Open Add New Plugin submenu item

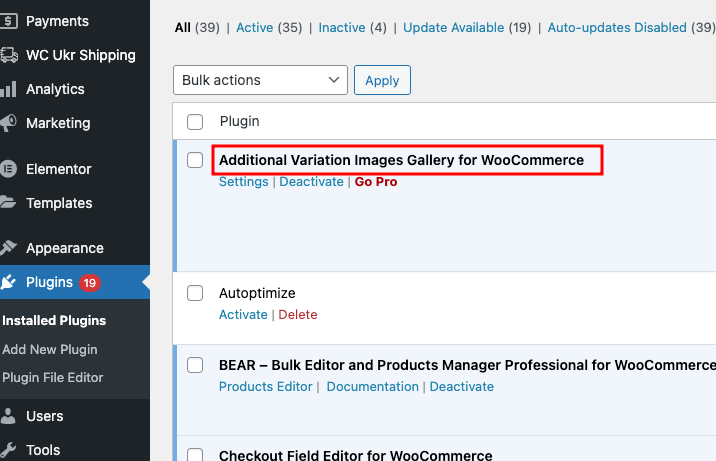tap(50, 350)
